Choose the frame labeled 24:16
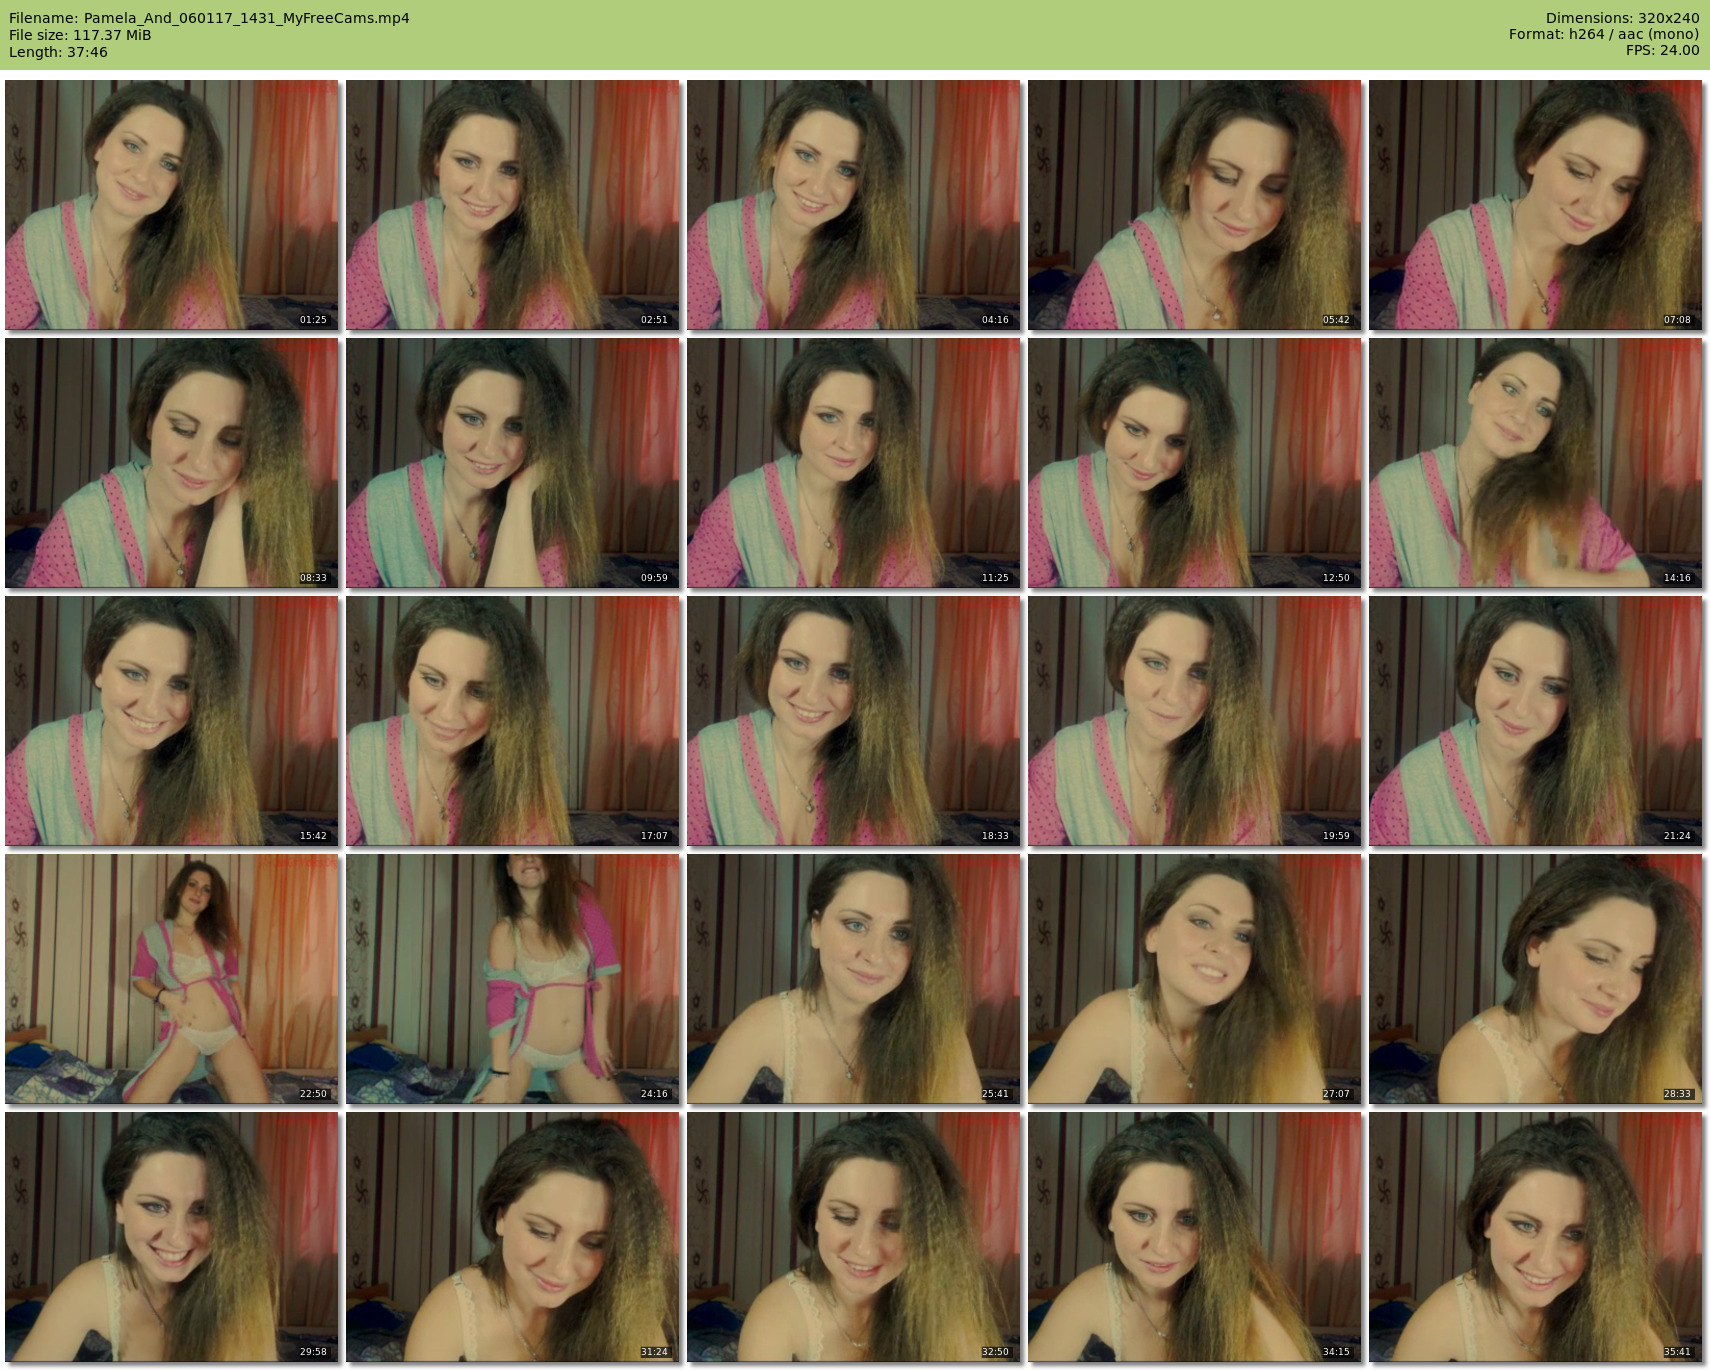 pos(512,979)
